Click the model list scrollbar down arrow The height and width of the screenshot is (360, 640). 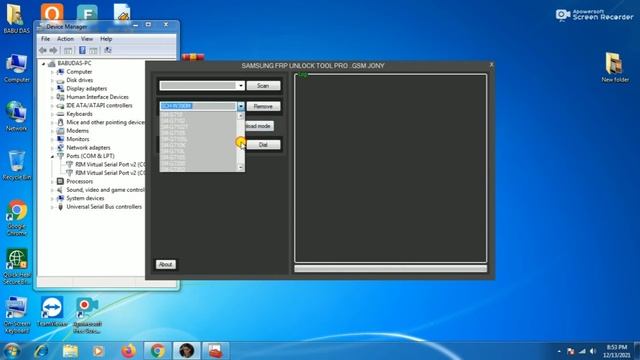point(241,167)
